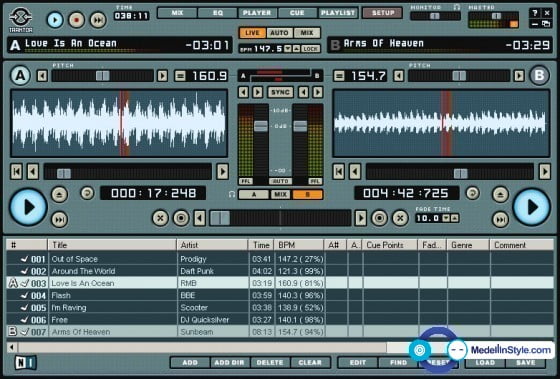The image size is (560, 379).
Task: Click the Native Instruments logo icon
Action: (26, 363)
